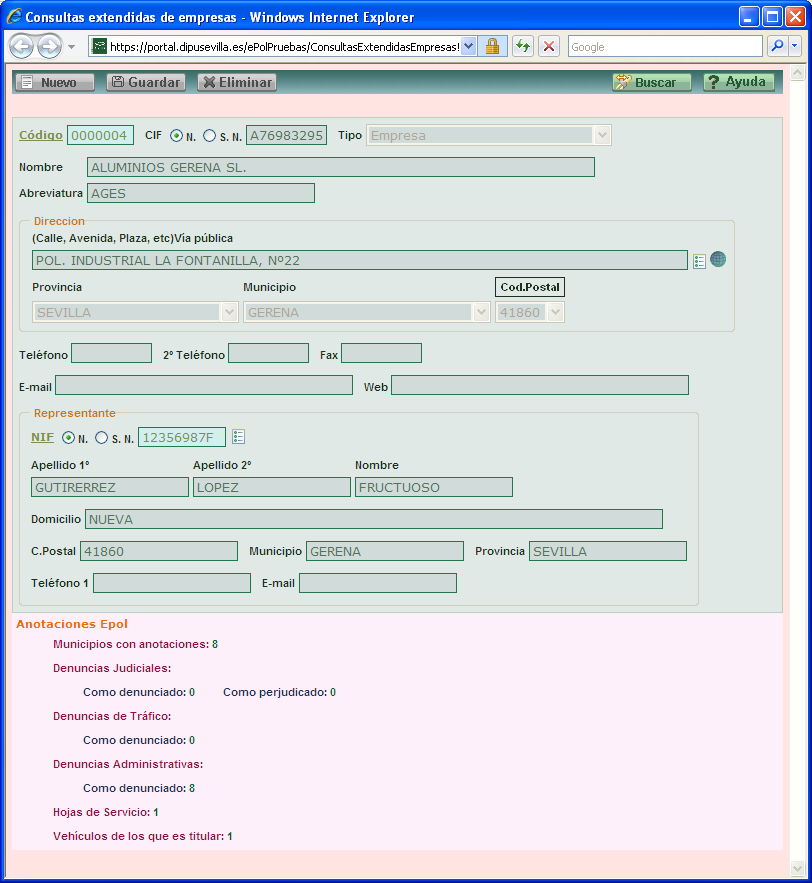The width and height of the screenshot is (812, 883).
Task: Expand the Tipo dropdown showing Empresa
Action: [x=602, y=136]
